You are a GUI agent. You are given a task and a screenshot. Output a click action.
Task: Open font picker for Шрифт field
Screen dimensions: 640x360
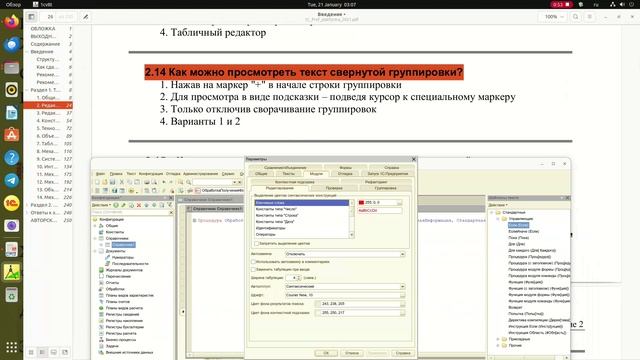coord(402,295)
